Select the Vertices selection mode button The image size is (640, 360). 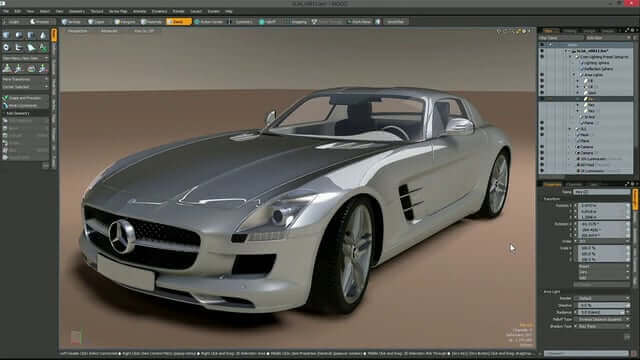click(71, 22)
